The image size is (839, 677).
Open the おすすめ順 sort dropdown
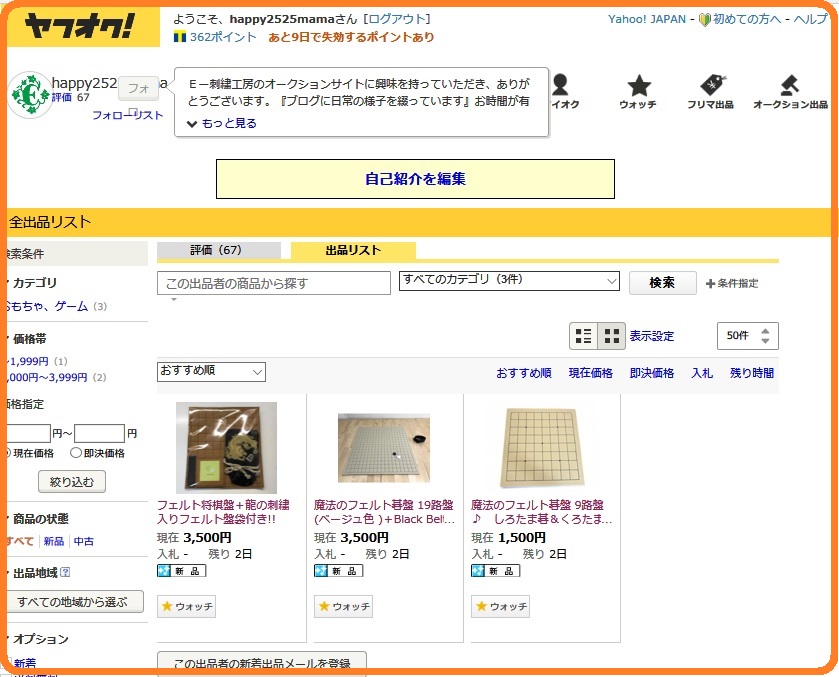pos(211,371)
